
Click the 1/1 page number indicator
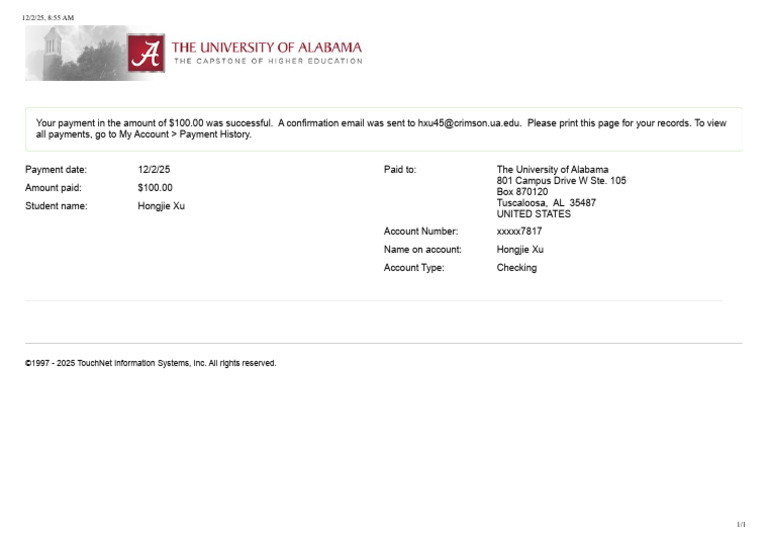(741, 524)
